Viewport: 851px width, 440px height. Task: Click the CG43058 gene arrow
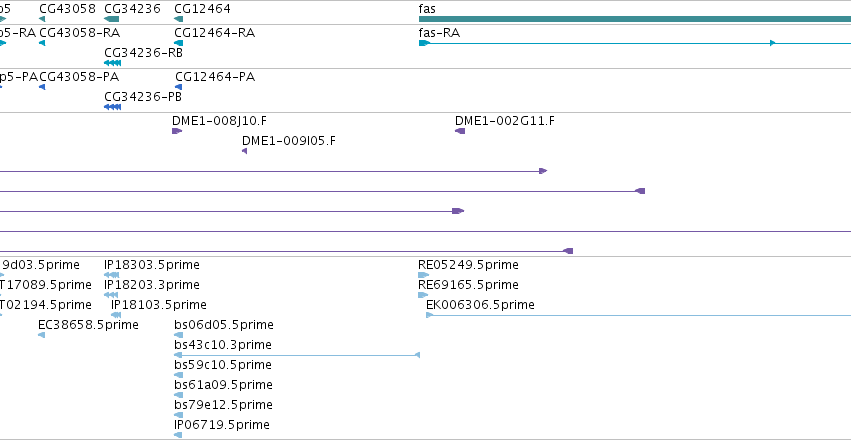point(42,19)
